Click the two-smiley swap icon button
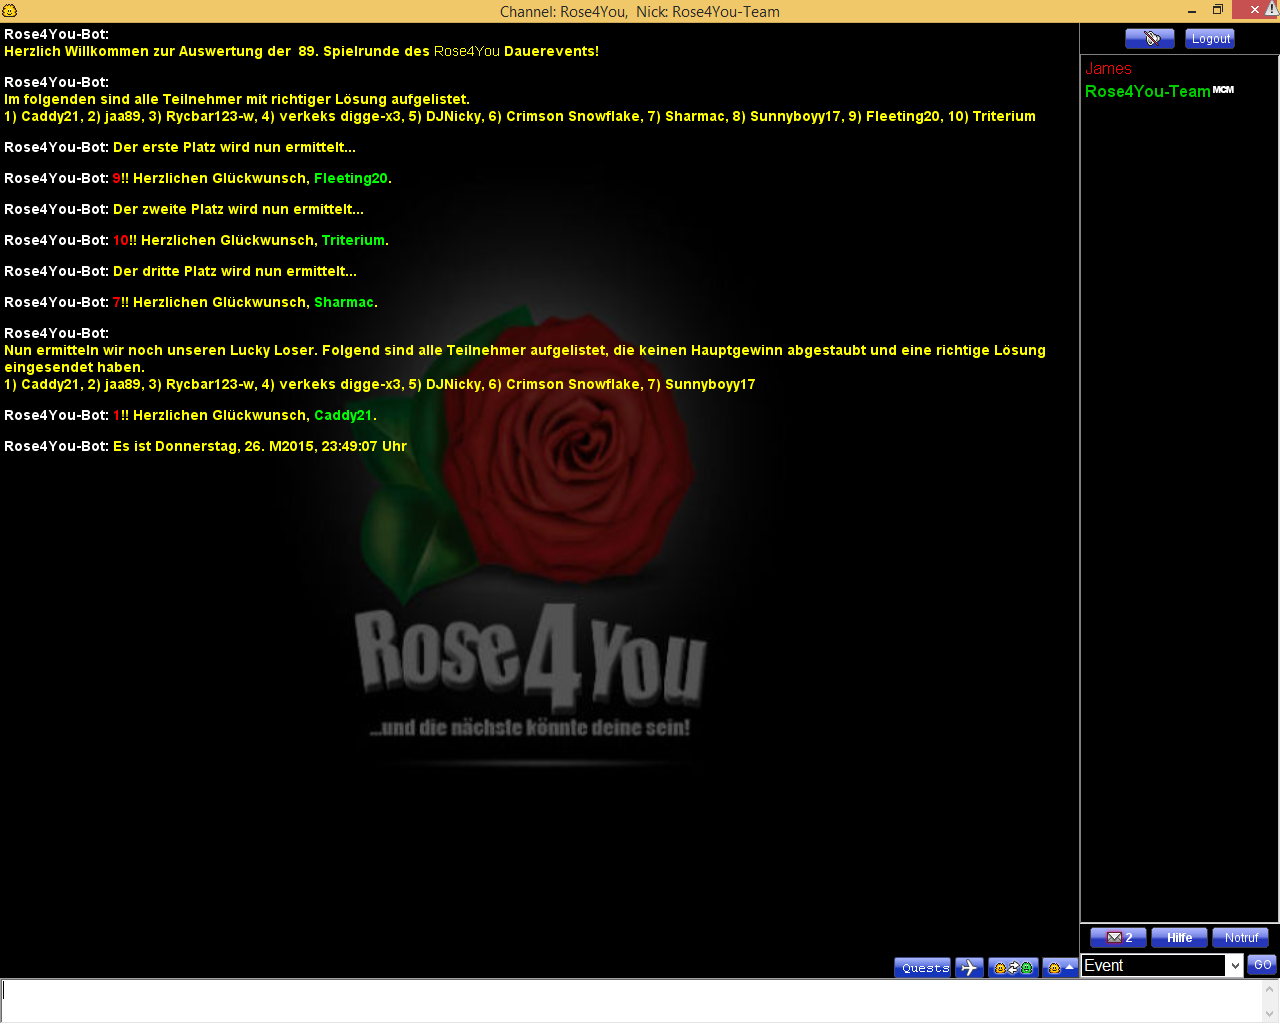The image size is (1280, 1024). (1012, 967)
